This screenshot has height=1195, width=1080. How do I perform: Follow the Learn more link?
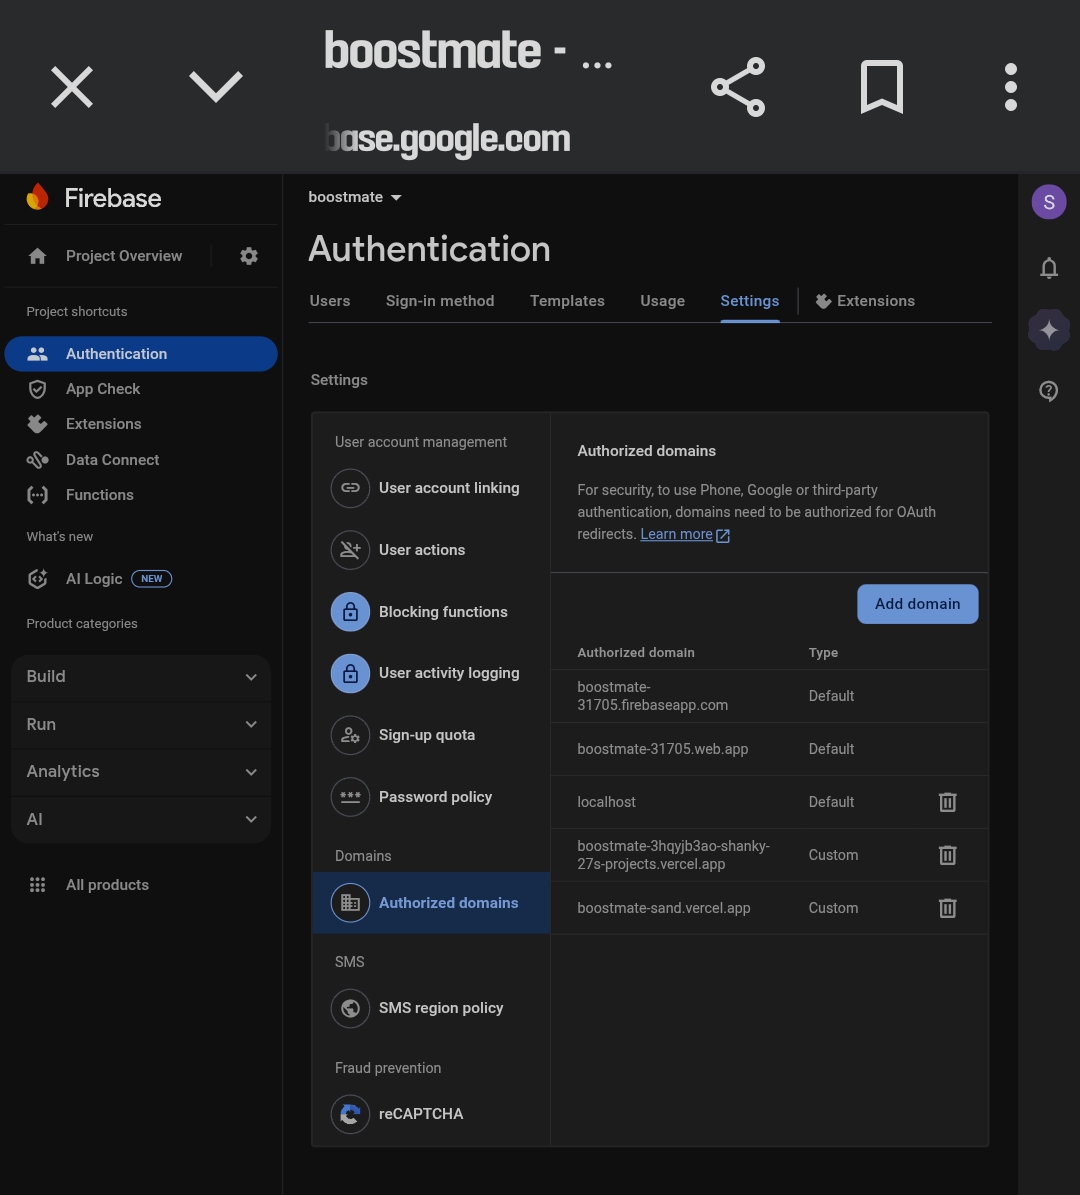(x=685, y=534)
